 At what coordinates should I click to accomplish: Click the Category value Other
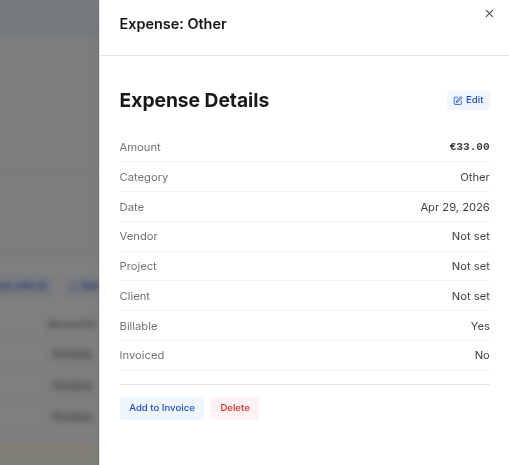point(475,177)
